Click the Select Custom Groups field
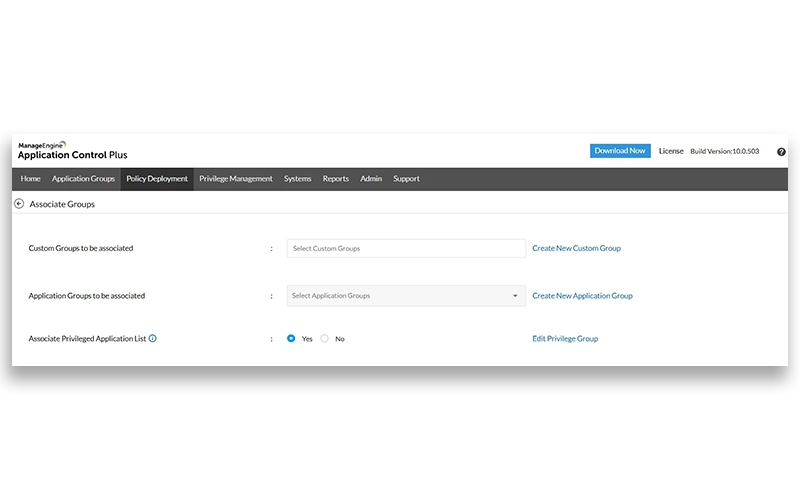The image size is (800, 500). pyautogui.click(x=405, y=248)
